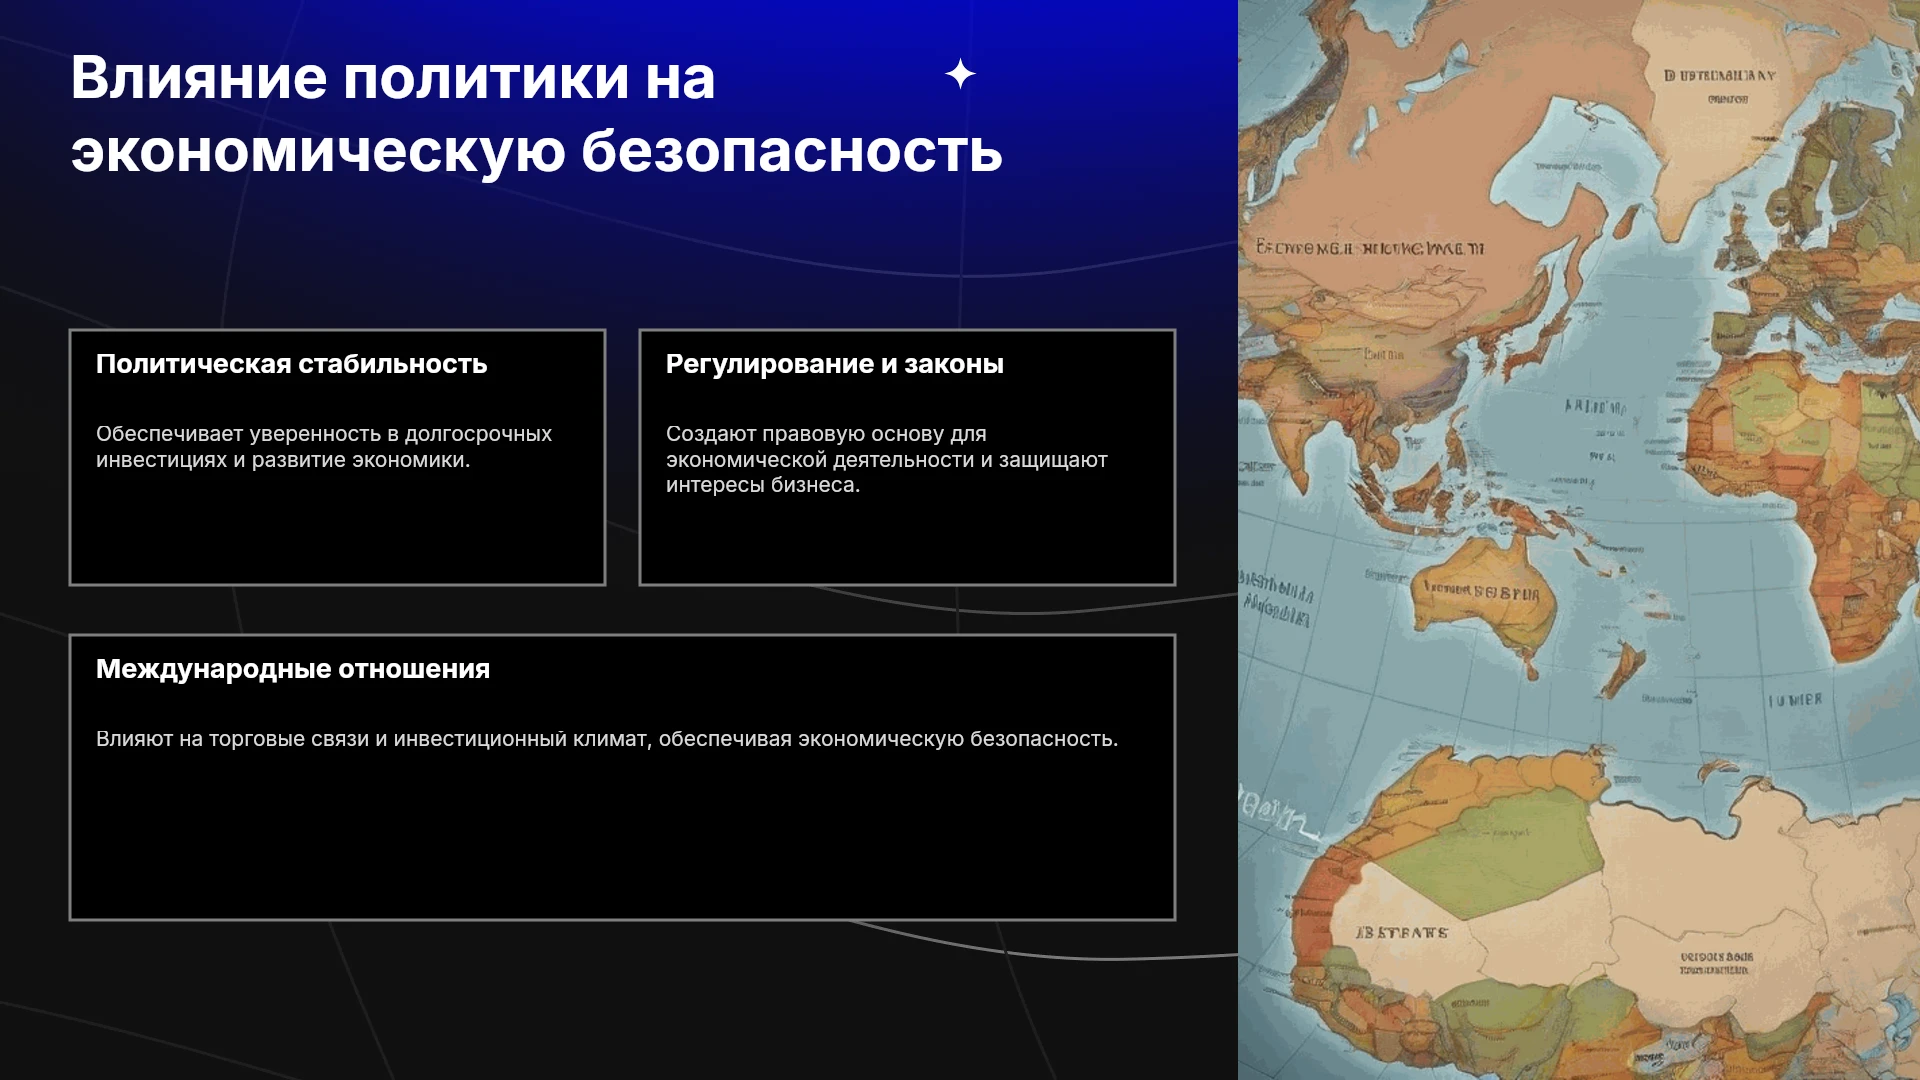Click the dark background below the bottom card
The image size is (1920, 1080).
(620, 1000)
